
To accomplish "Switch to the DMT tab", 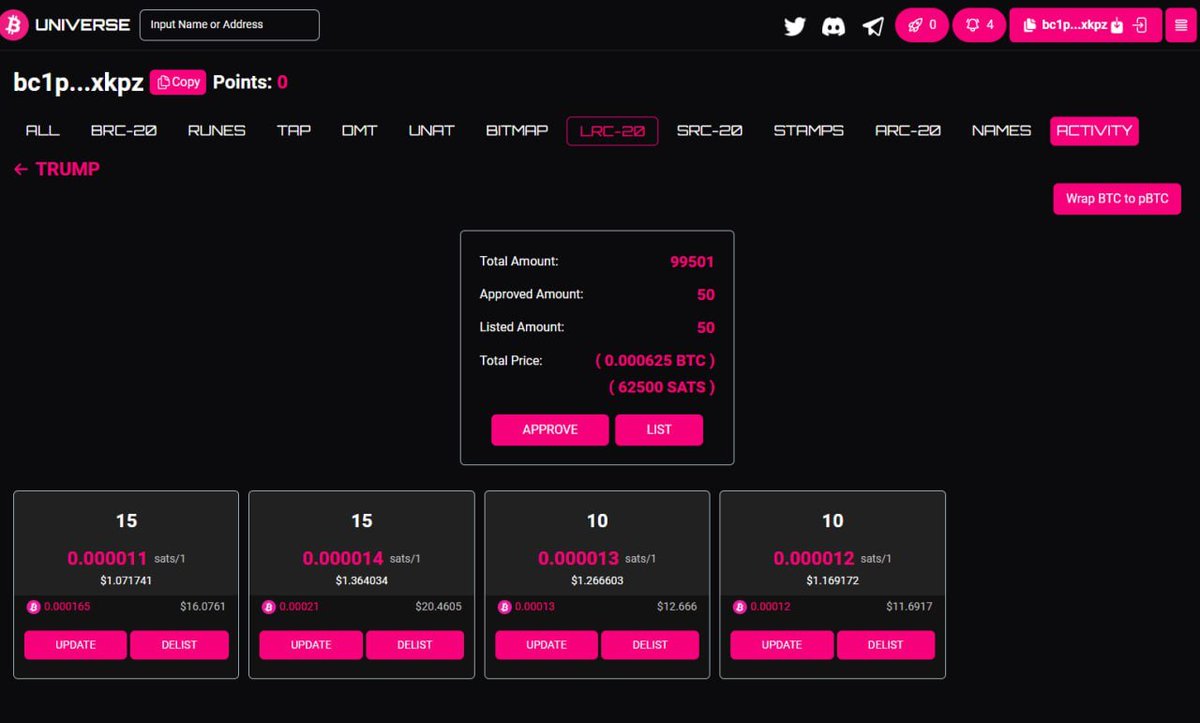I will [x=359, y=130].
